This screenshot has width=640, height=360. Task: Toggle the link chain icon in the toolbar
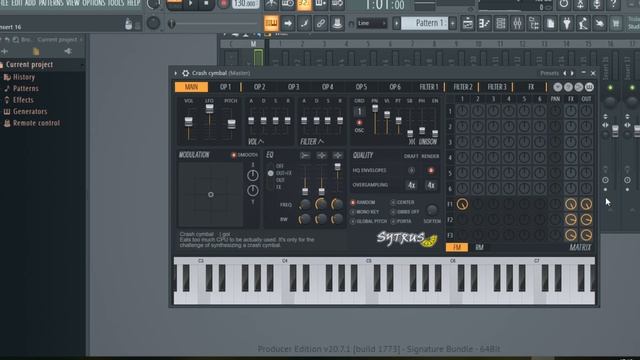point(320,23)
